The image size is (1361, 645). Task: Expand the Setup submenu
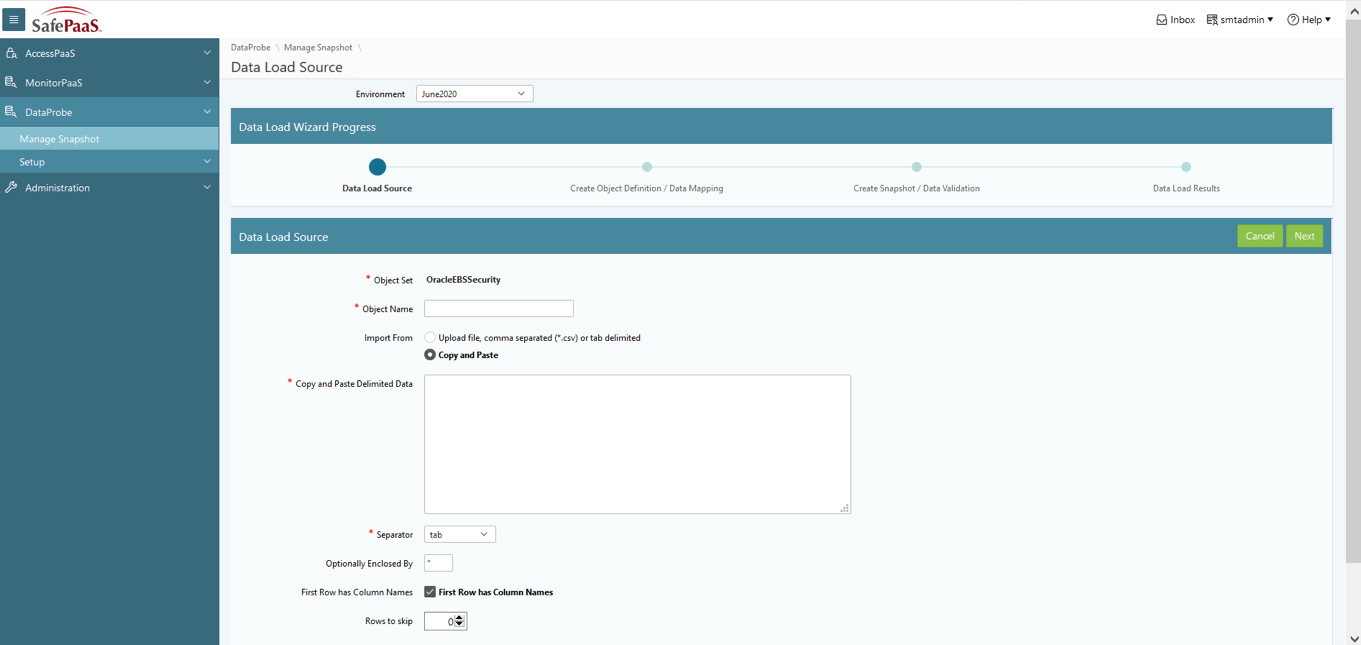[109, 162]
